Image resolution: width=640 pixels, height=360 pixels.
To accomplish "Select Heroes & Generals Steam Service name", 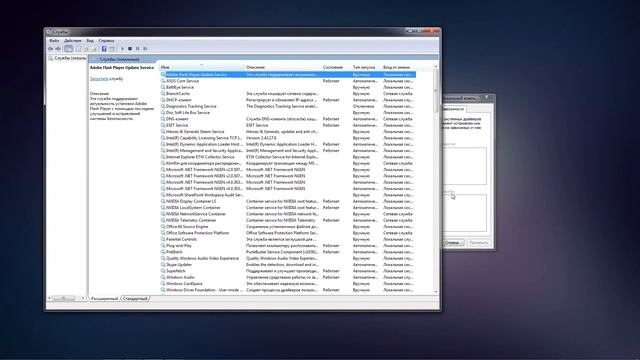I will coord(195,131).
